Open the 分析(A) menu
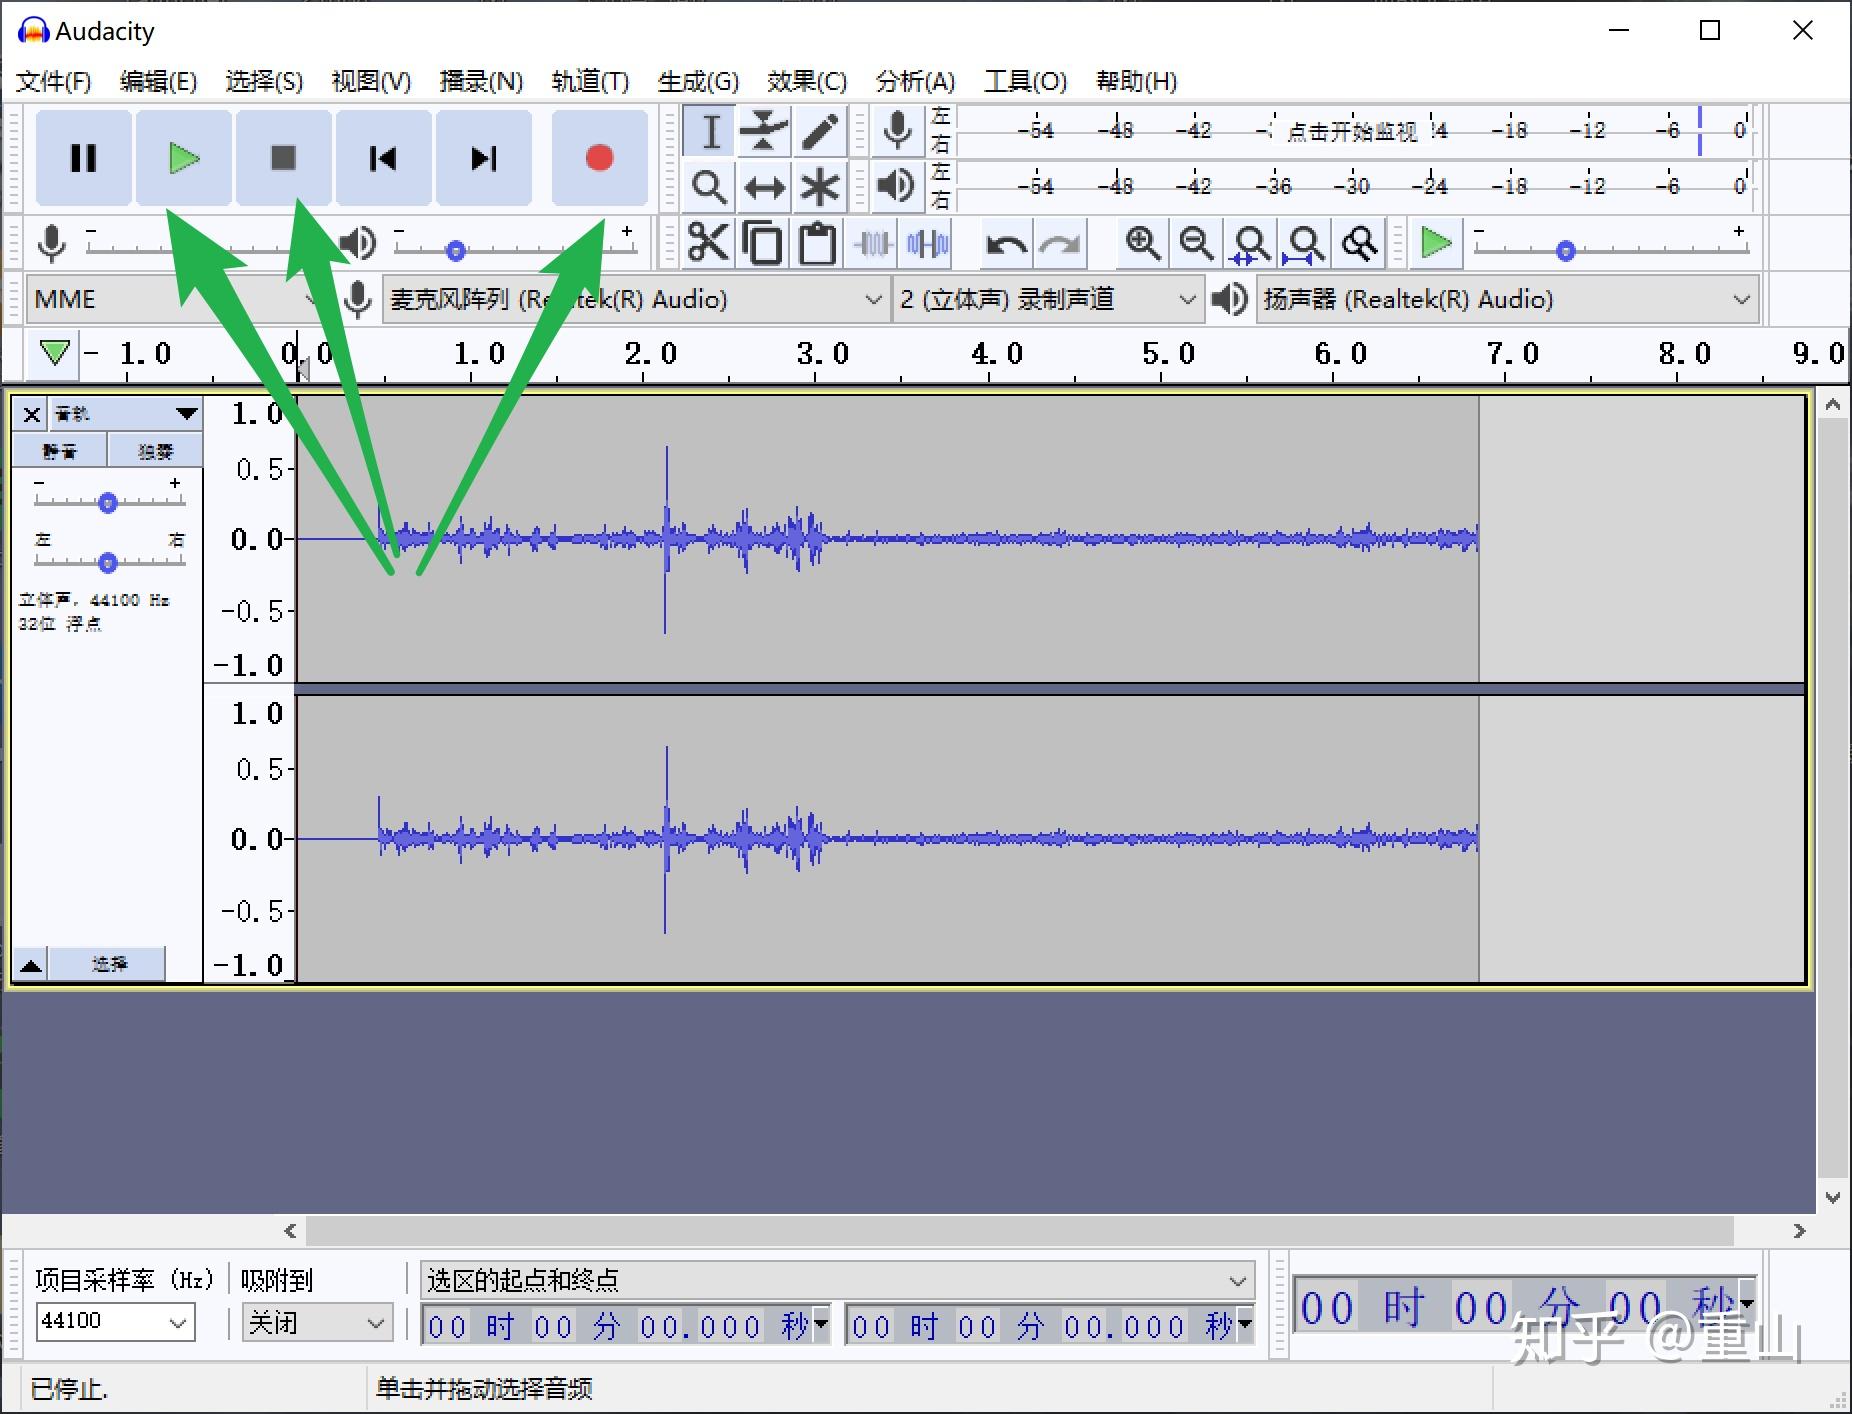 (x=915, y=81)
